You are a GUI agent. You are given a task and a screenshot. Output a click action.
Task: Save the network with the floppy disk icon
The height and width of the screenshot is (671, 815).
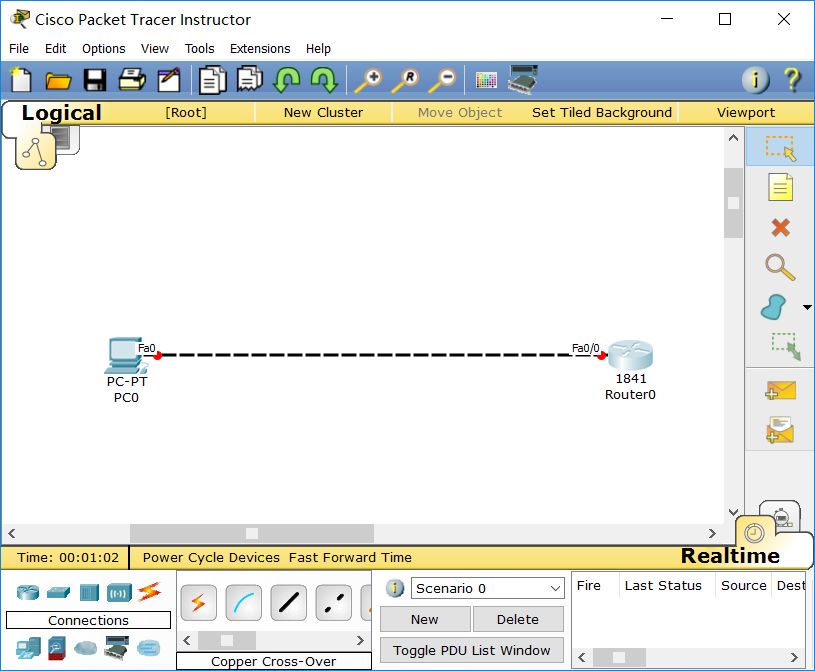(x=95, y=80)
